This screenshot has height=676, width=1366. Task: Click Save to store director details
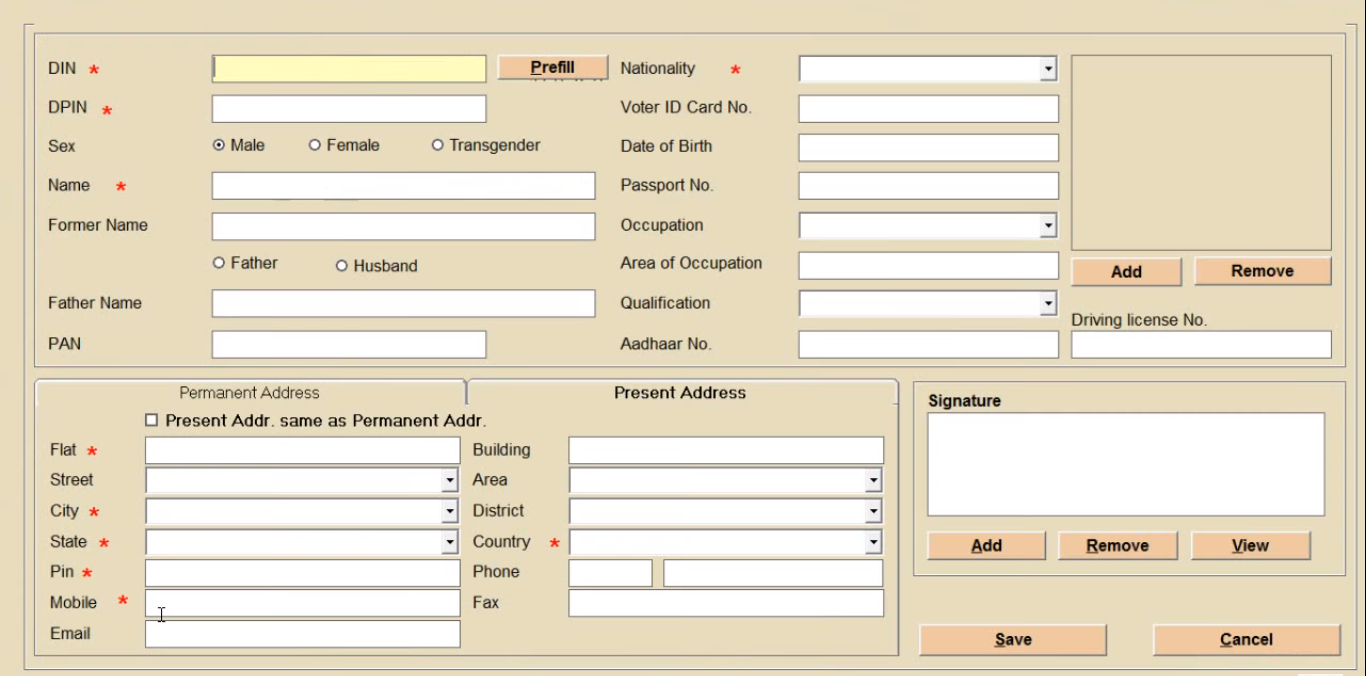(x=1012, y=640)
